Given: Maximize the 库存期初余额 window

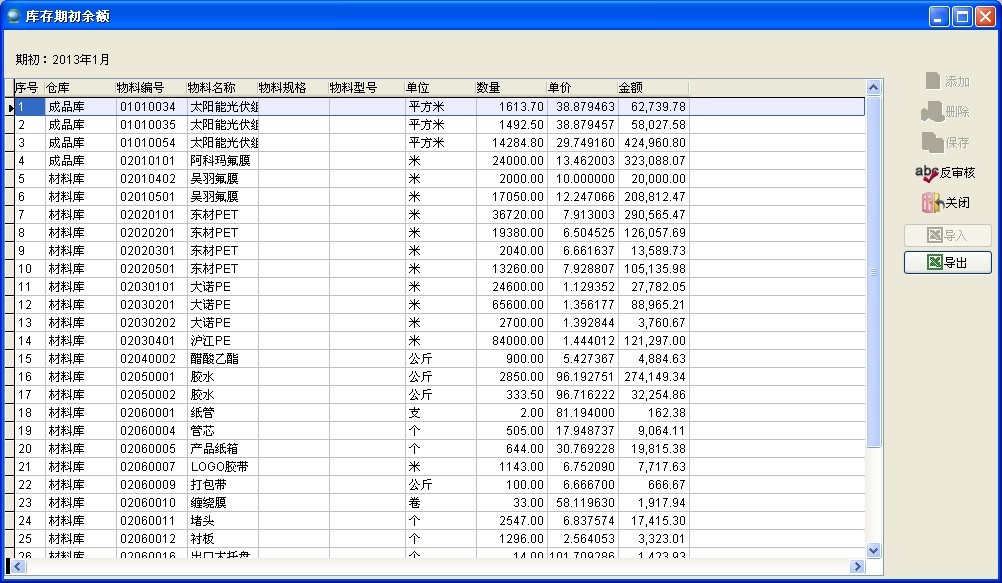Looking at the screenshot, I should [x=961, y=16].
